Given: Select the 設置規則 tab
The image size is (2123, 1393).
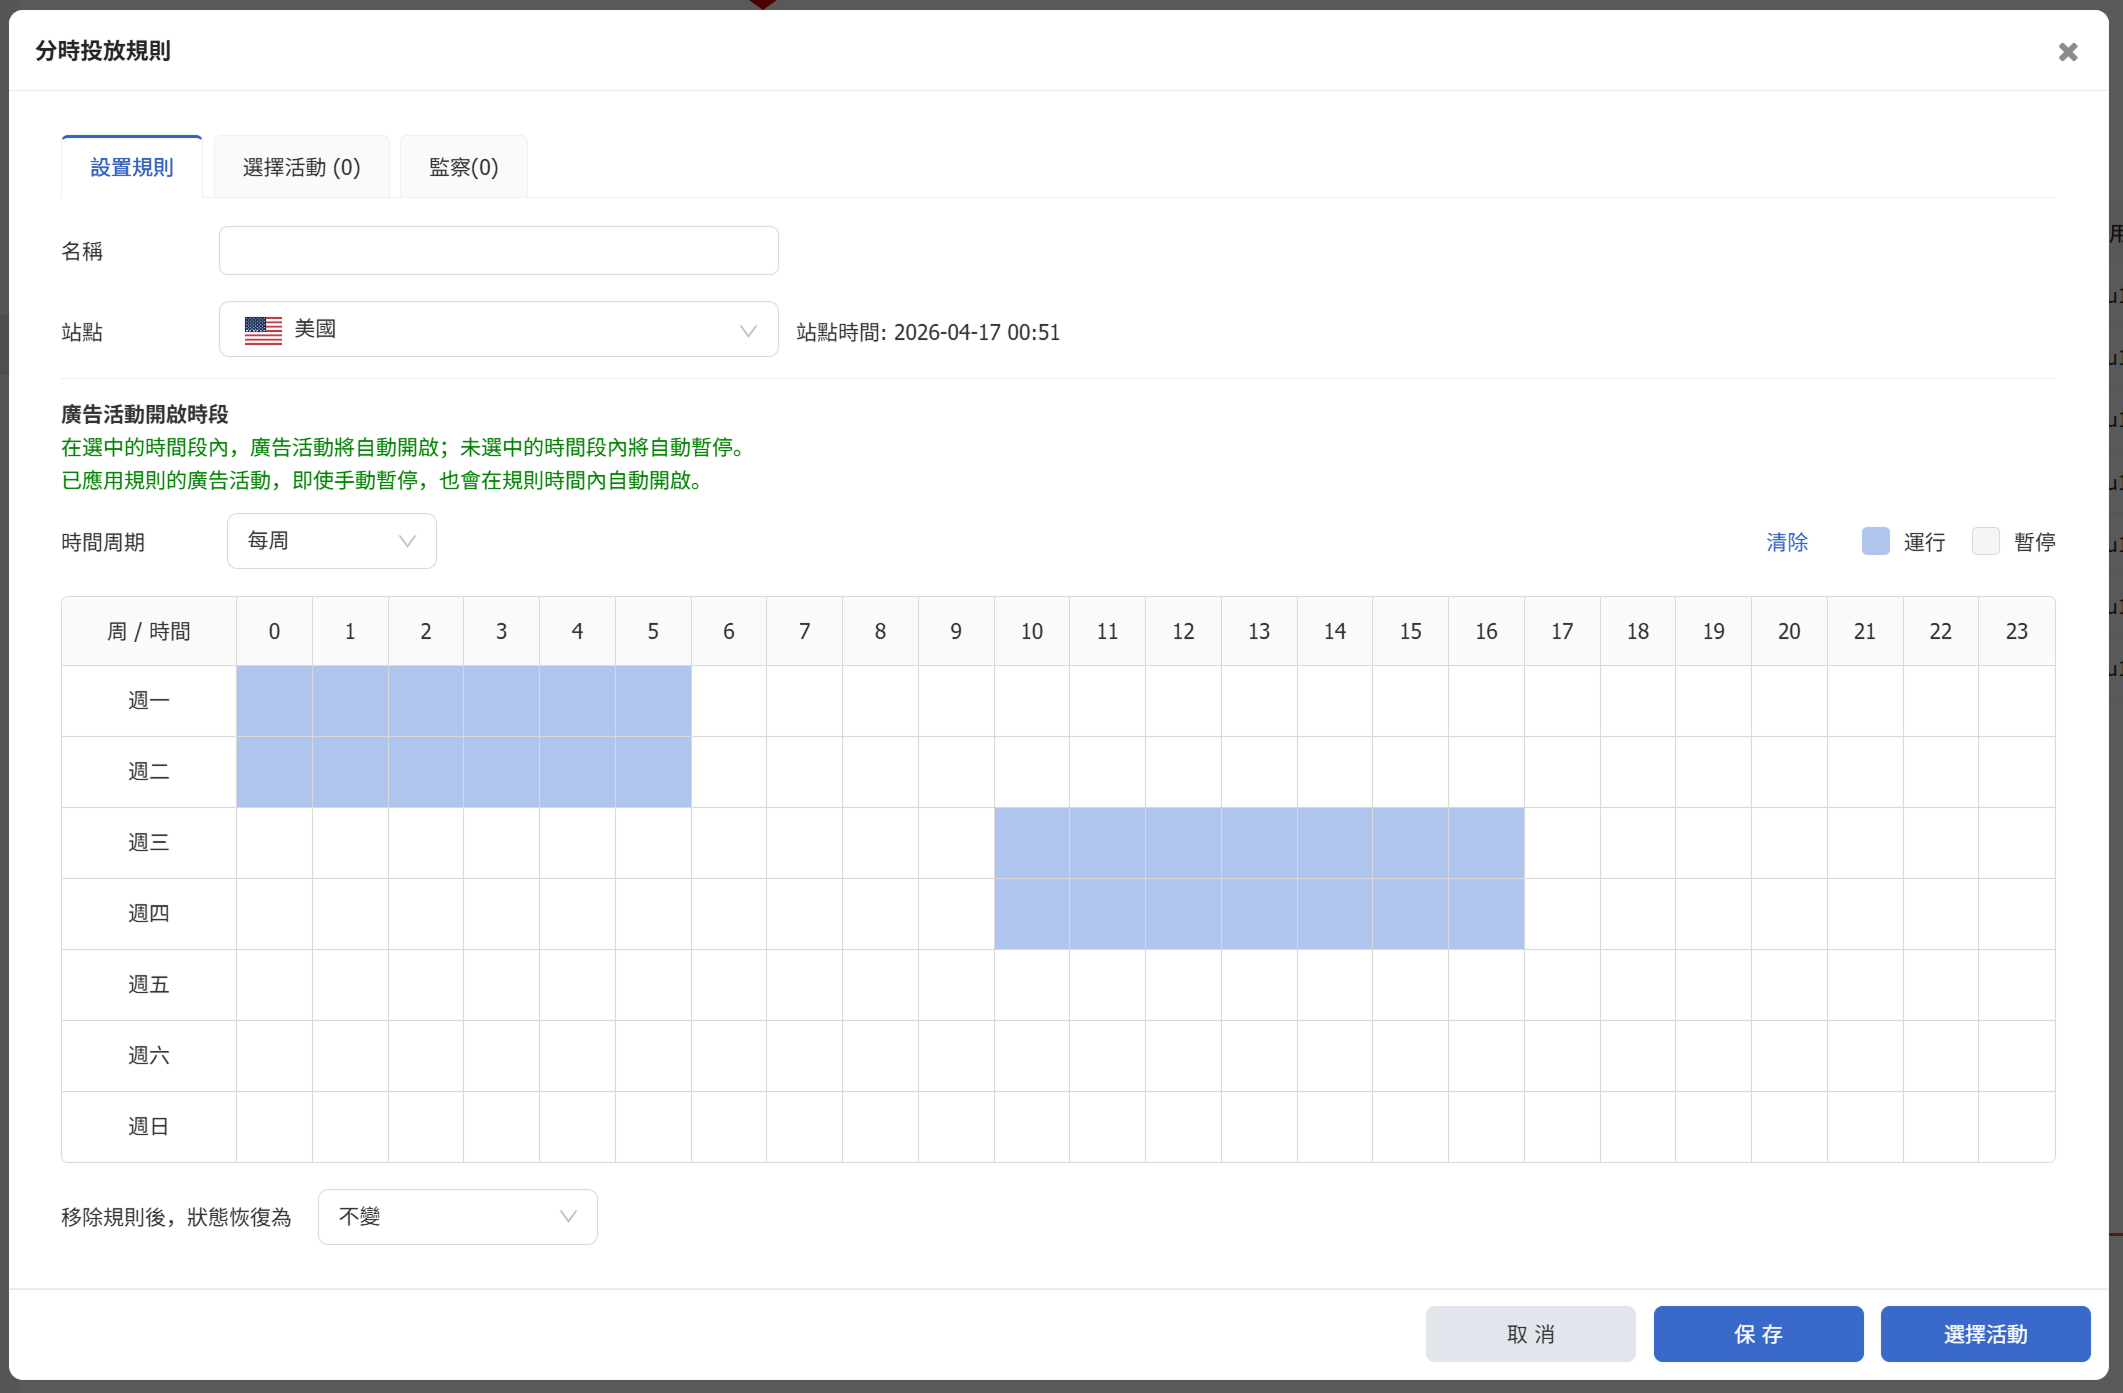Looking at the screenshot, I should click(x=132, y=167).
